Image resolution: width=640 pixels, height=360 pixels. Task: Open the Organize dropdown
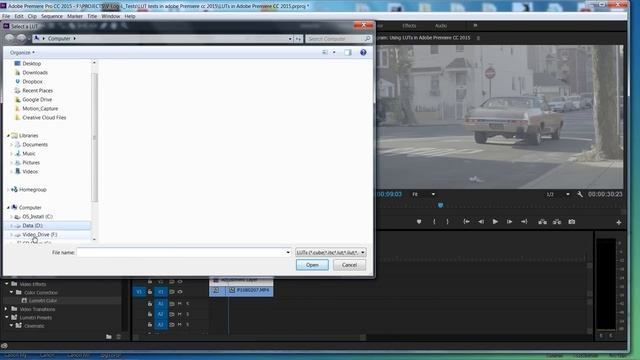(22, 52)
